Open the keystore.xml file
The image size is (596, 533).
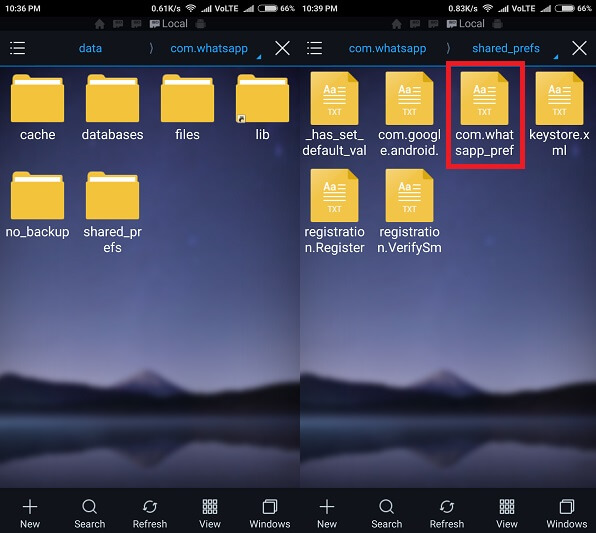559,114
